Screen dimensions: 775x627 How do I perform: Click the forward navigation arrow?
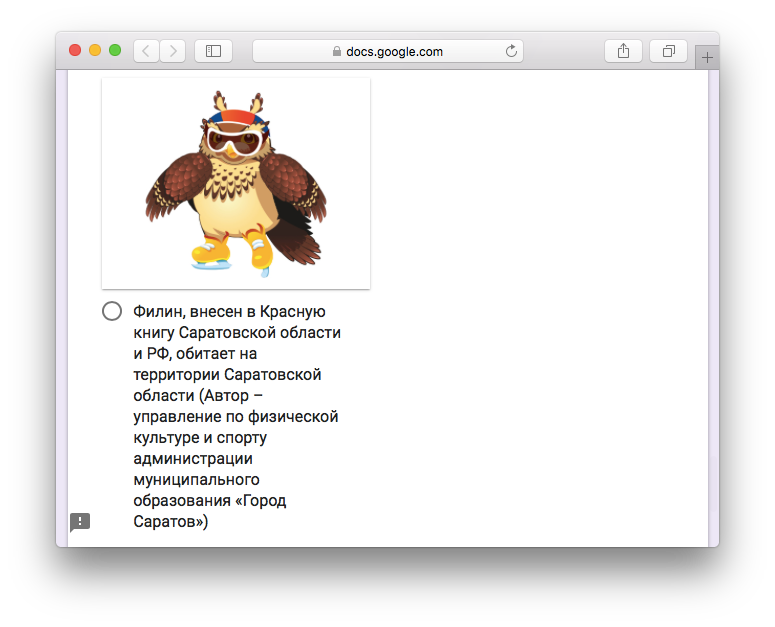click(173, 51)
